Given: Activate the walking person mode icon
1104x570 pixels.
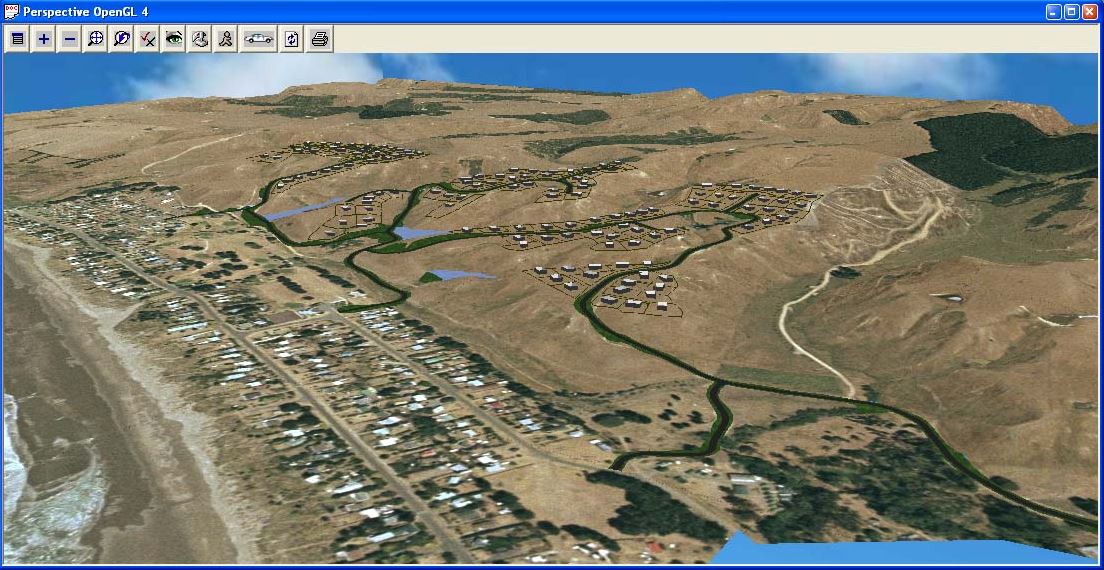Looking at the screenshot, I should (226, 39).
